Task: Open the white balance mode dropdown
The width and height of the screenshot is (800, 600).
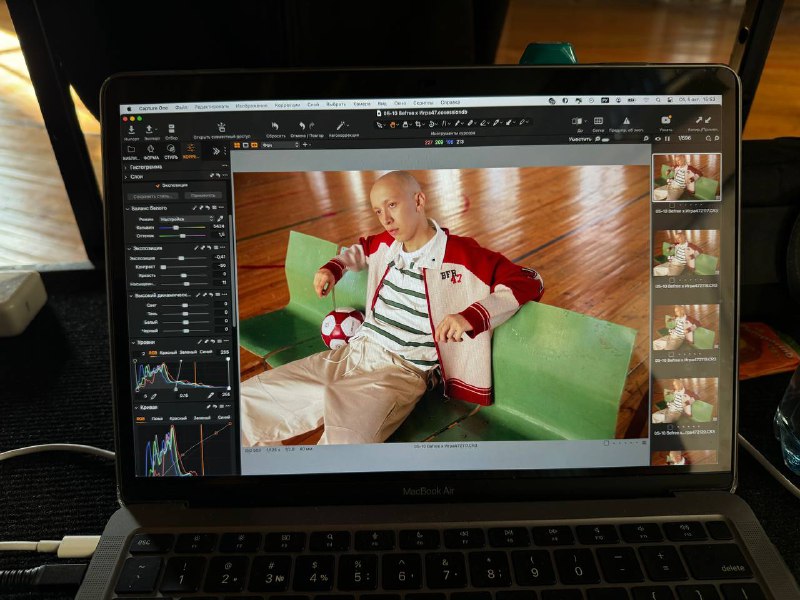Action: (186, 219)
